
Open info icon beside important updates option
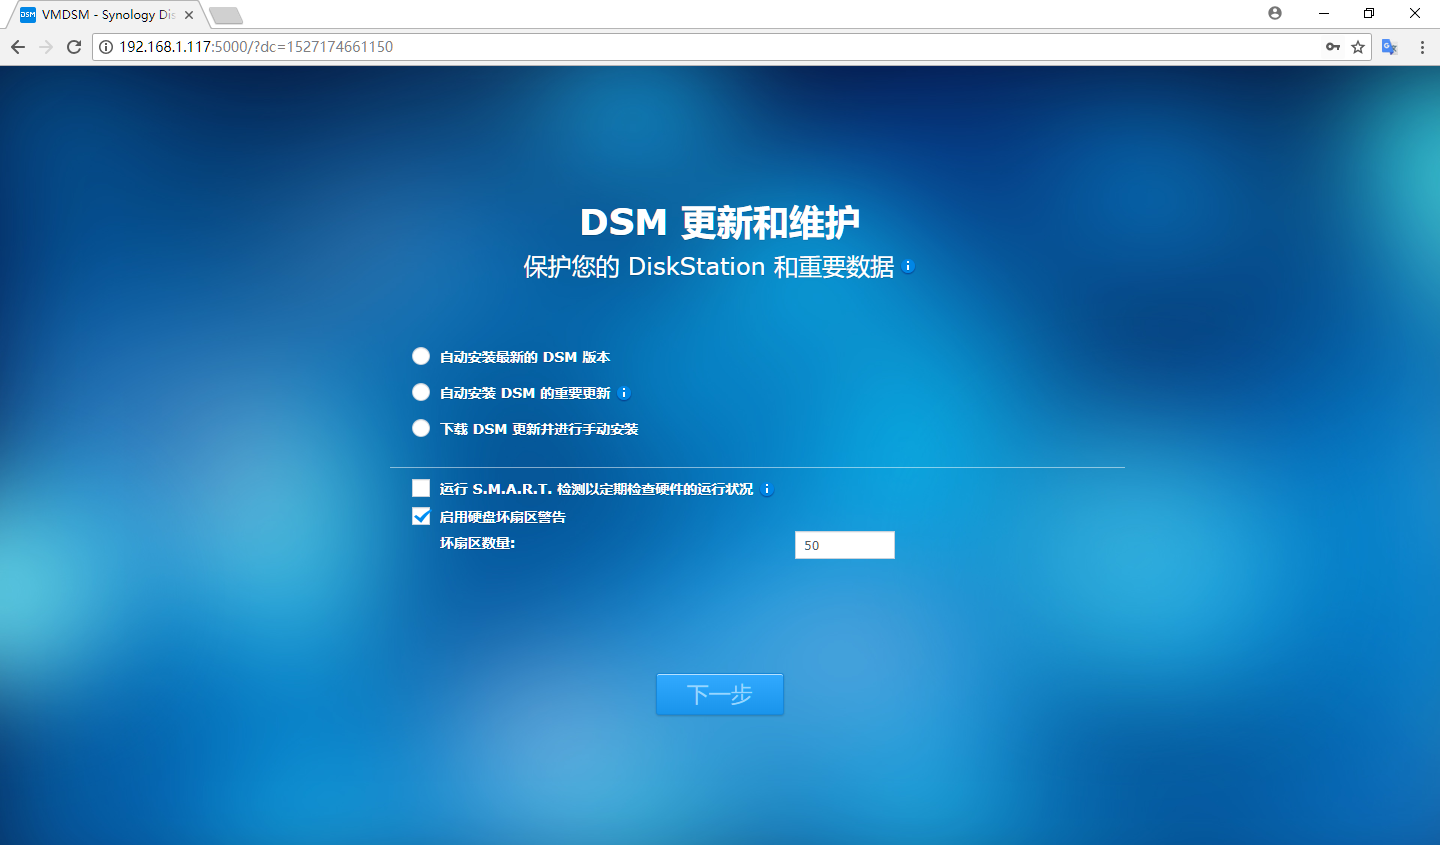click(624, 393)
